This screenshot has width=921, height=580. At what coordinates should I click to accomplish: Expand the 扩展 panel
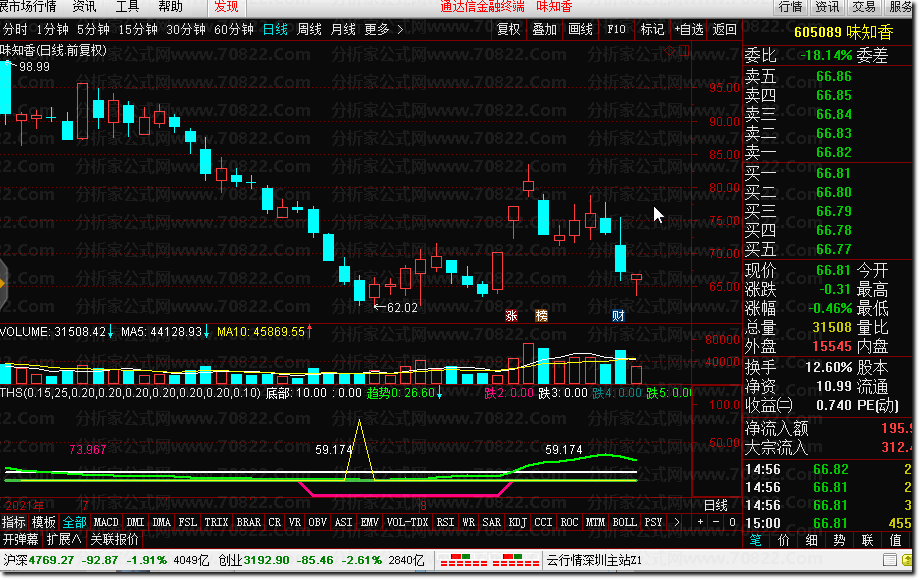(63, 539)
